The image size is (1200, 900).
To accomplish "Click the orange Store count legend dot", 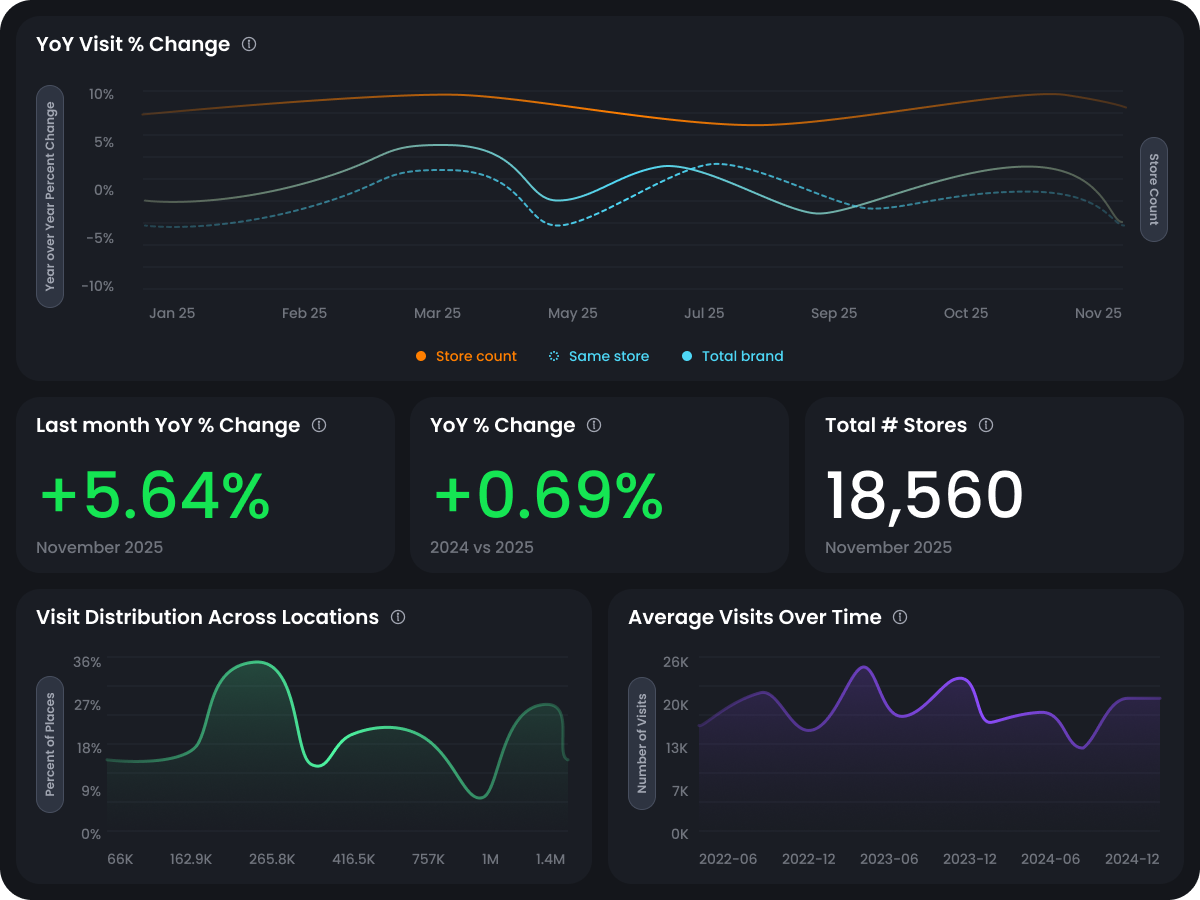I will tap(421, 356).
